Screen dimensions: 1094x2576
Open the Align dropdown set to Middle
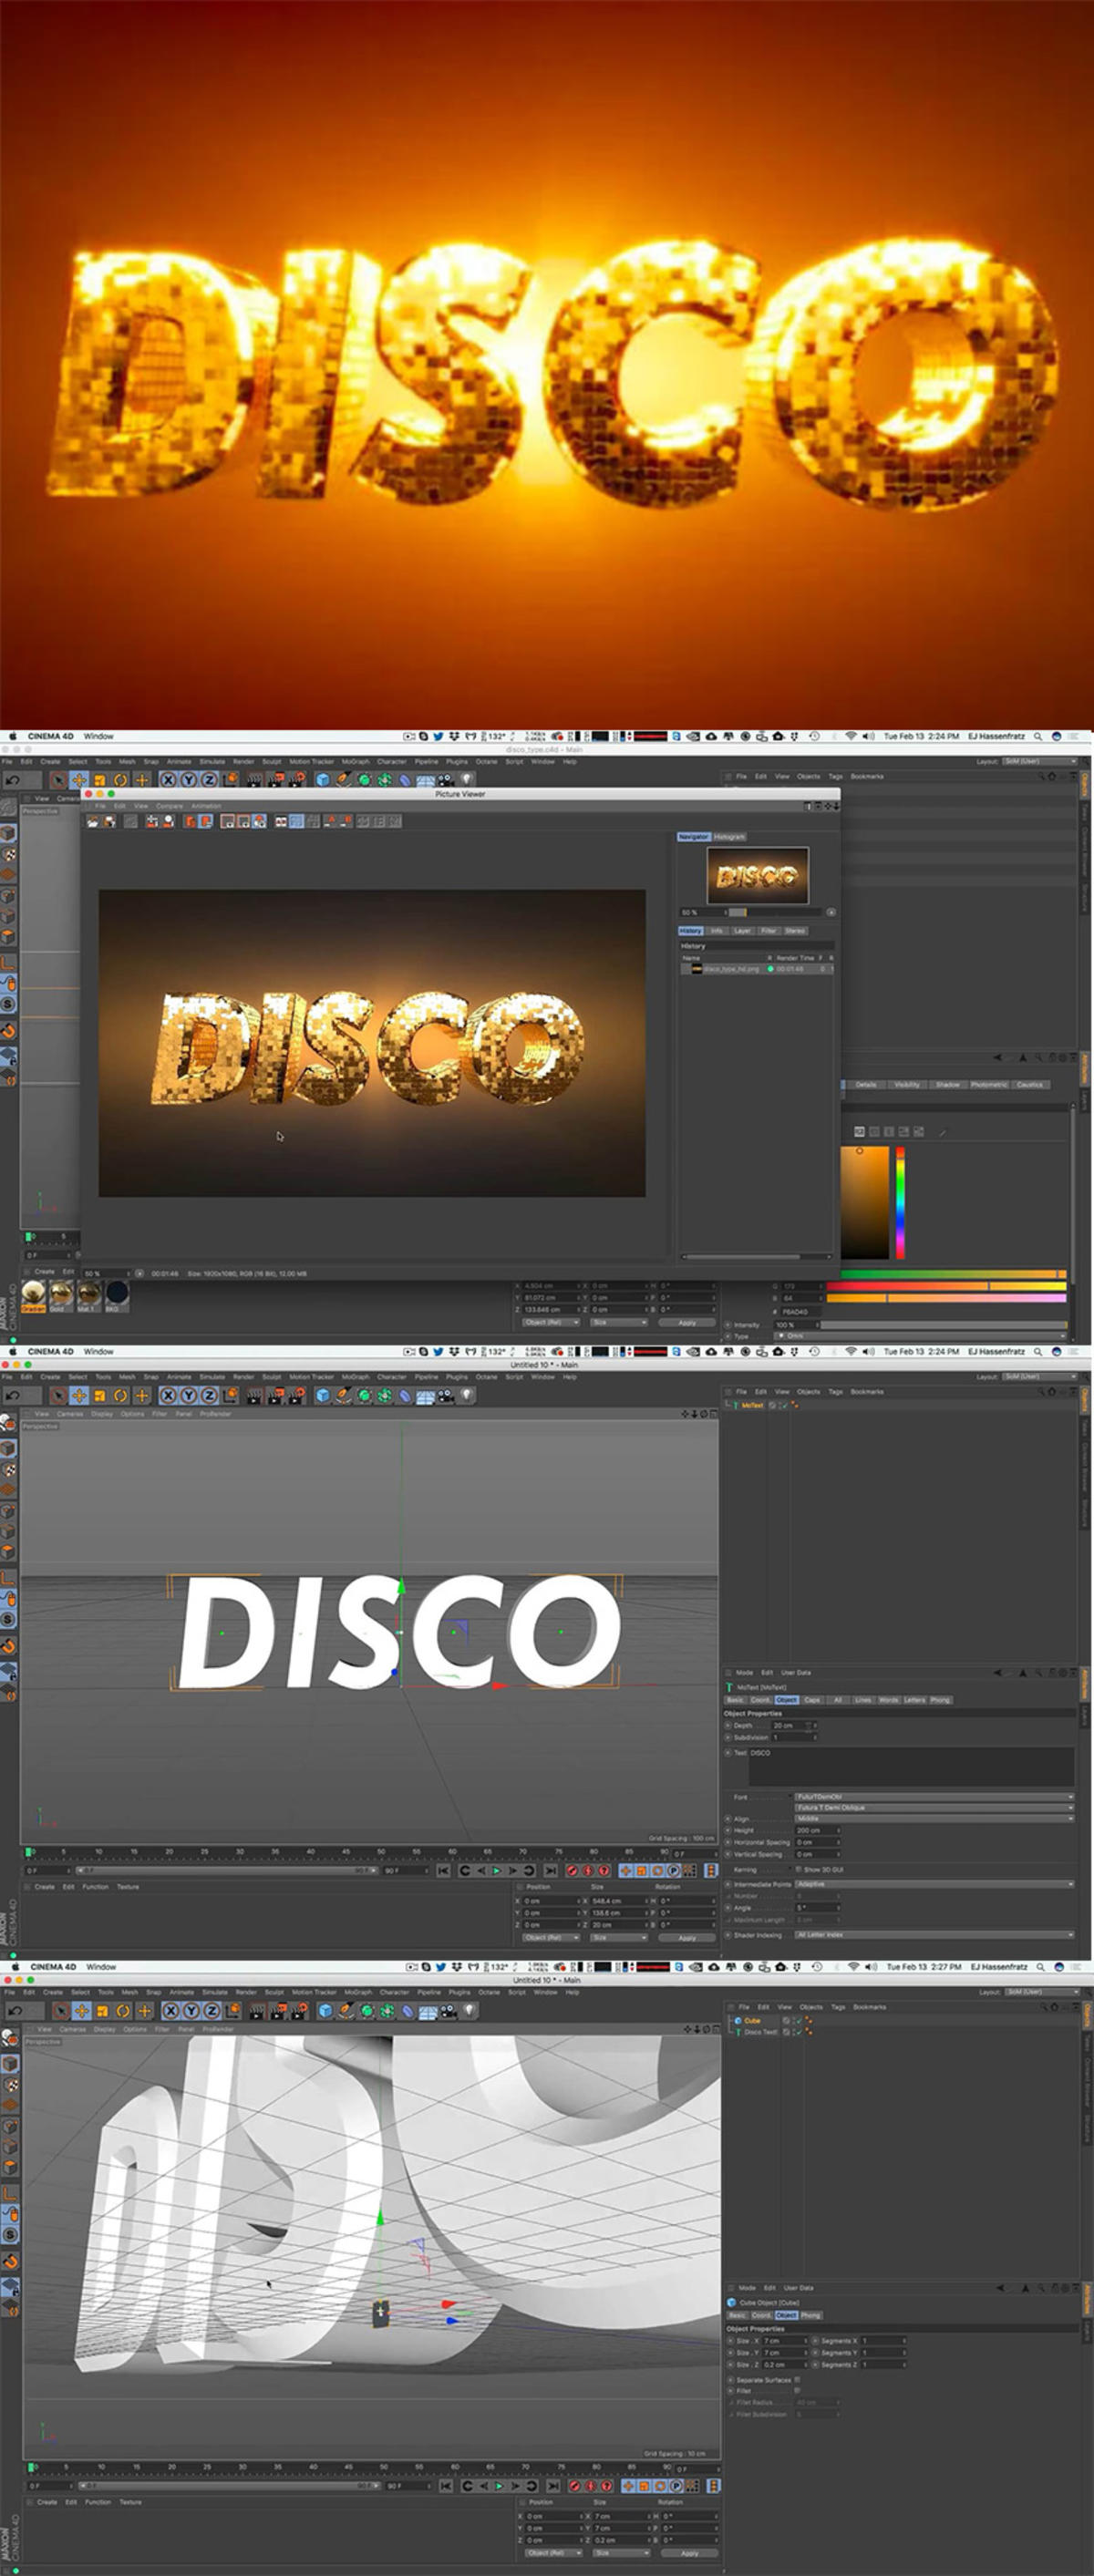point(934,1818)
